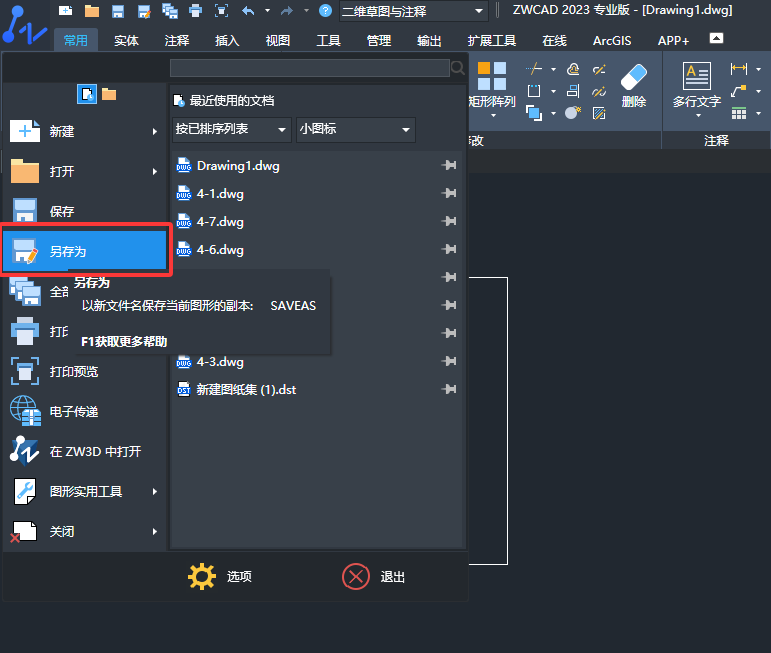The image size is (771, 653).
Task: Pin Drawing1.dwg to the recent list
Action: click(449, 165)
